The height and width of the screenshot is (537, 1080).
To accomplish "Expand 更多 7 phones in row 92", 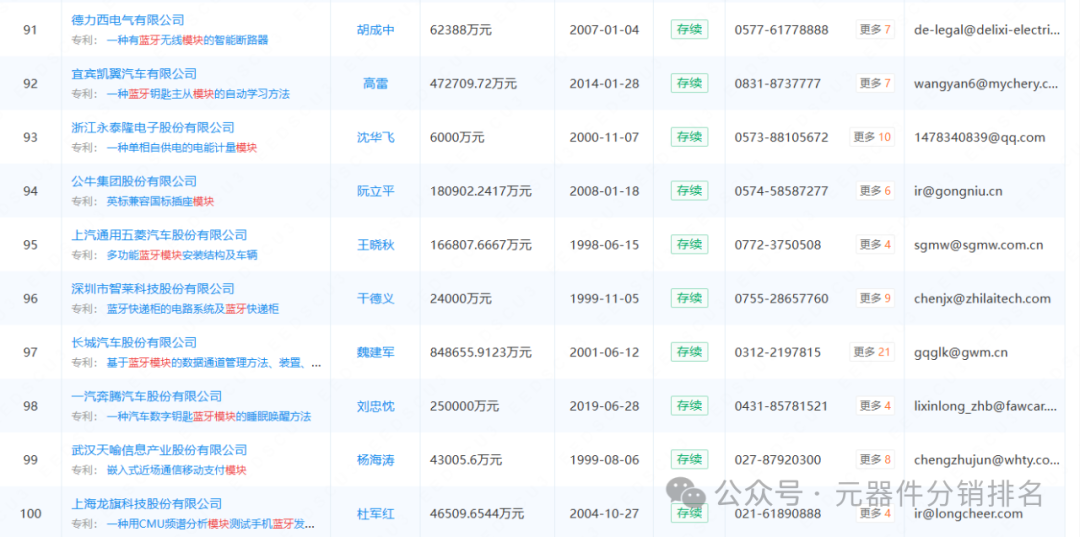I will click(x=875, y=83).
